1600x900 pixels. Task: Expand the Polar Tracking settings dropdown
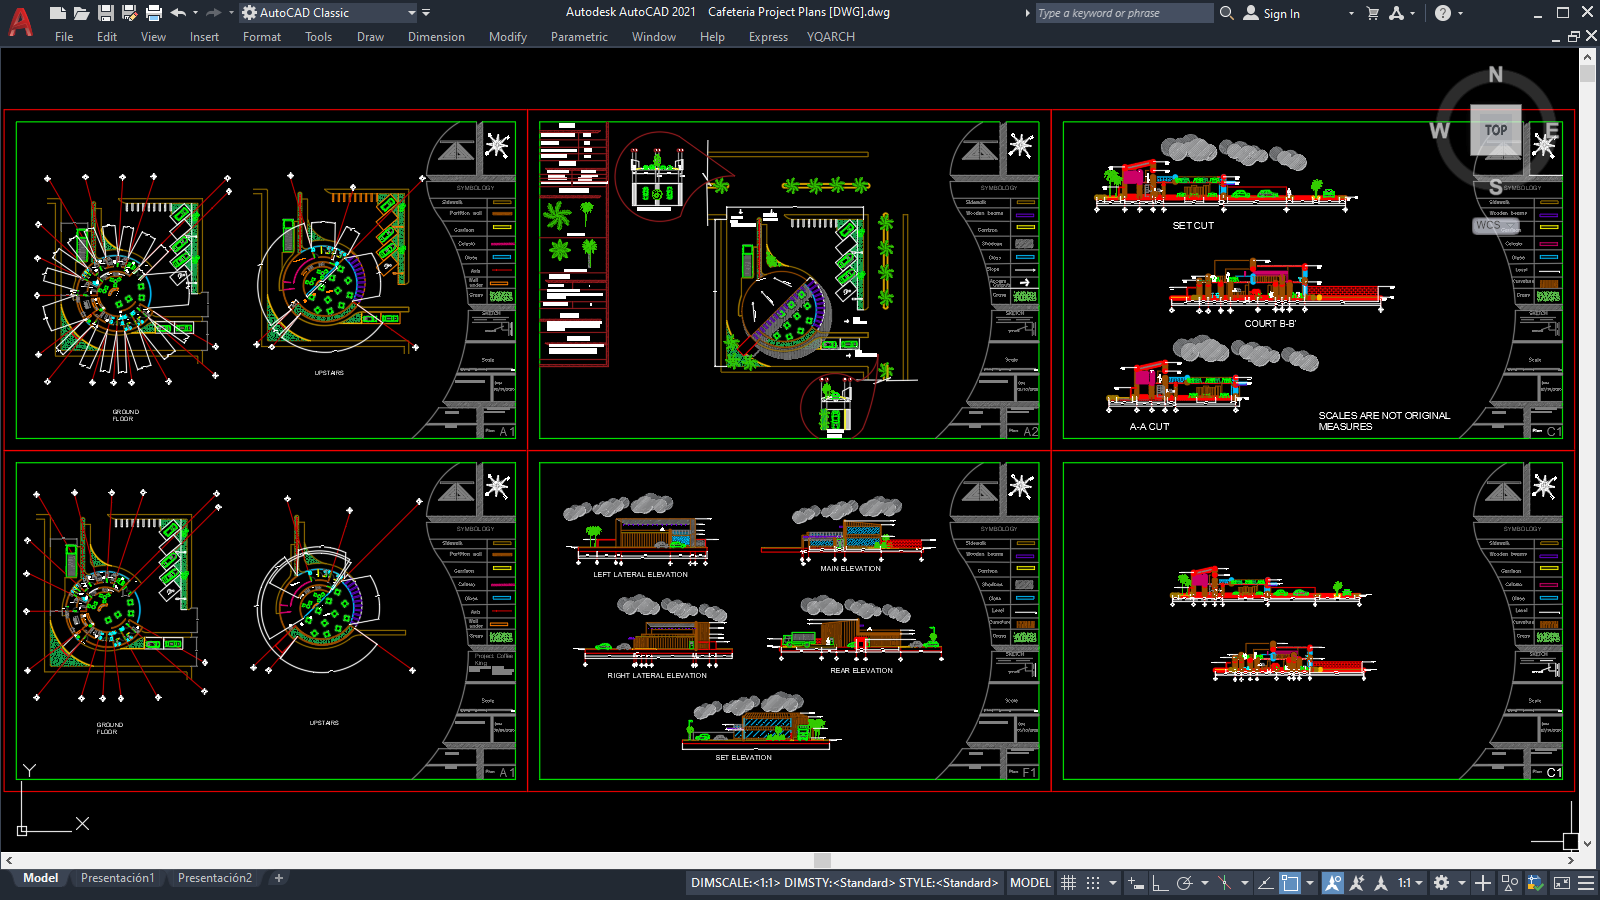click(x=1205, y=883)
